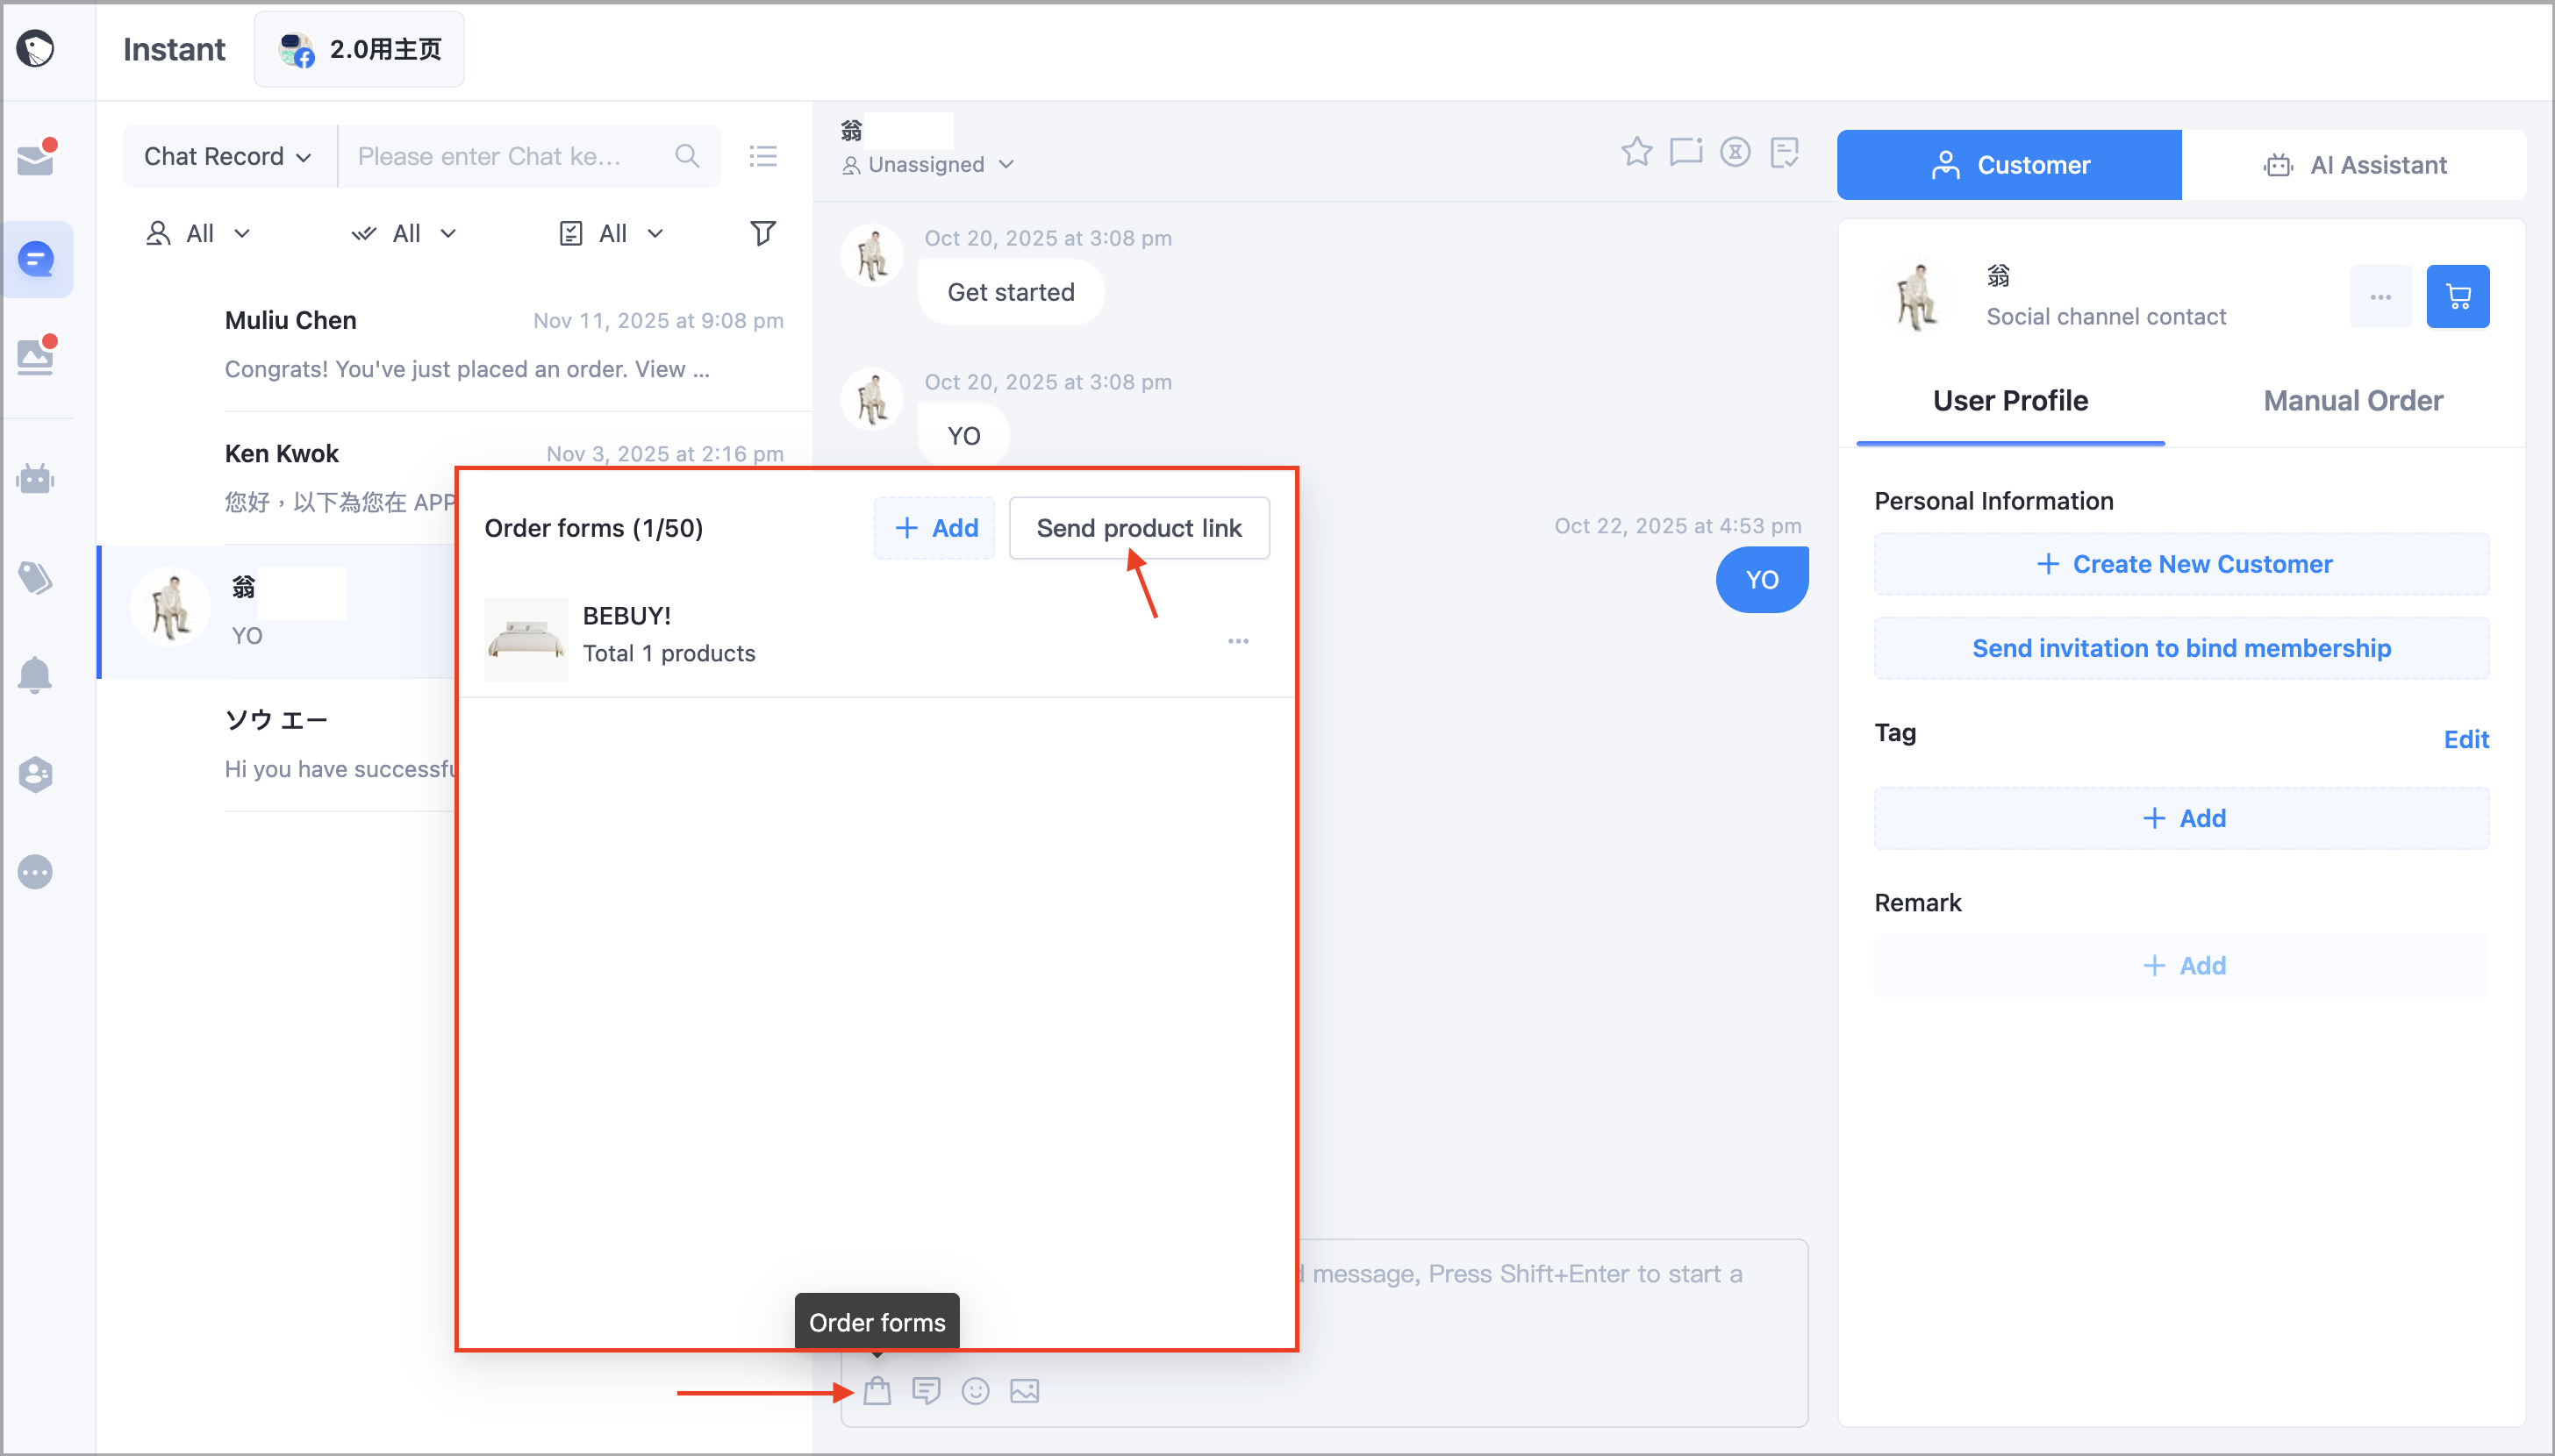2555x1456 pixels.
Task: Select the Manual Order tab
Action: click(x=2353, y=401)
